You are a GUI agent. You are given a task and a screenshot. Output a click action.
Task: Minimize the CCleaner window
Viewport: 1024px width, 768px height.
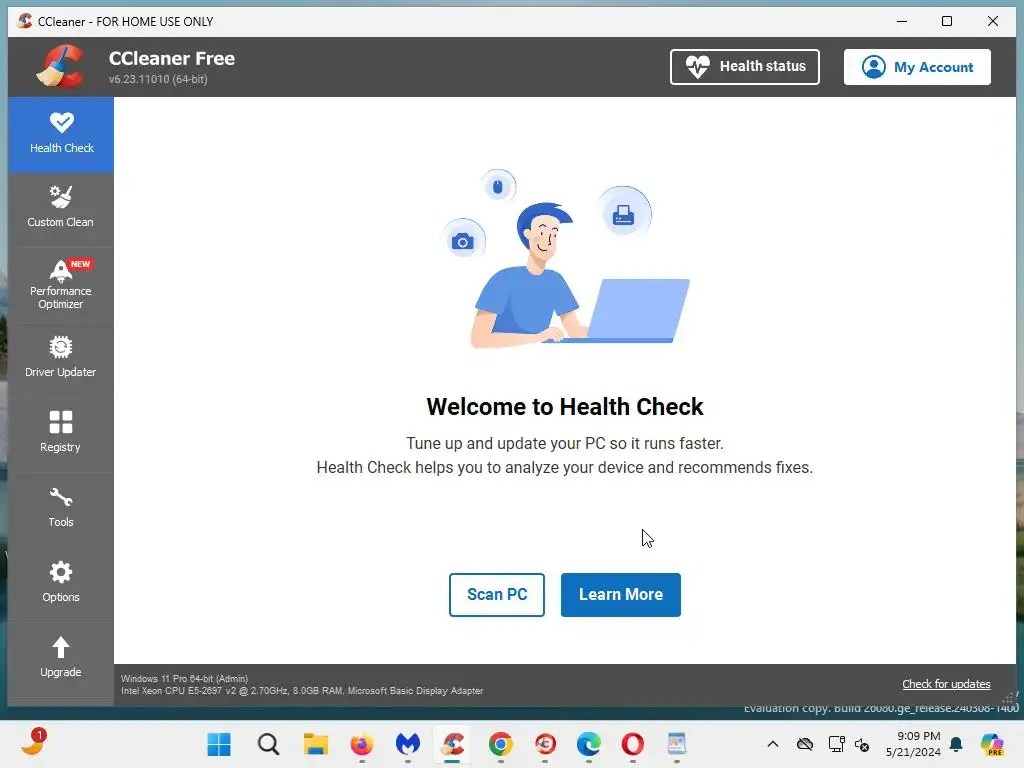pos(902,21)
